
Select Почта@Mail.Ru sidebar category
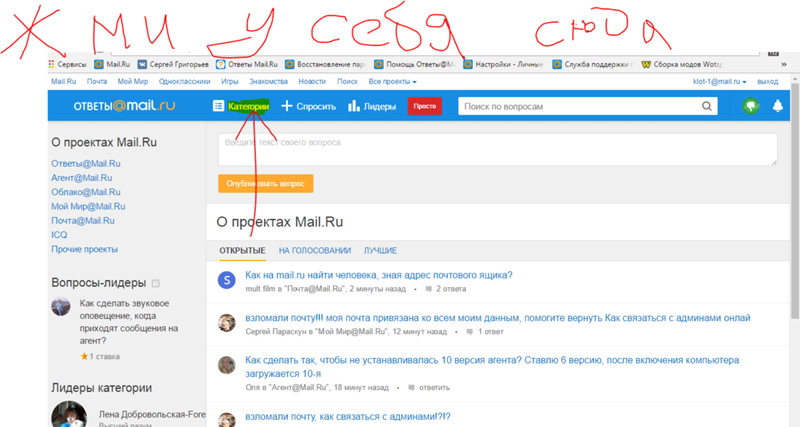(83, 221)
